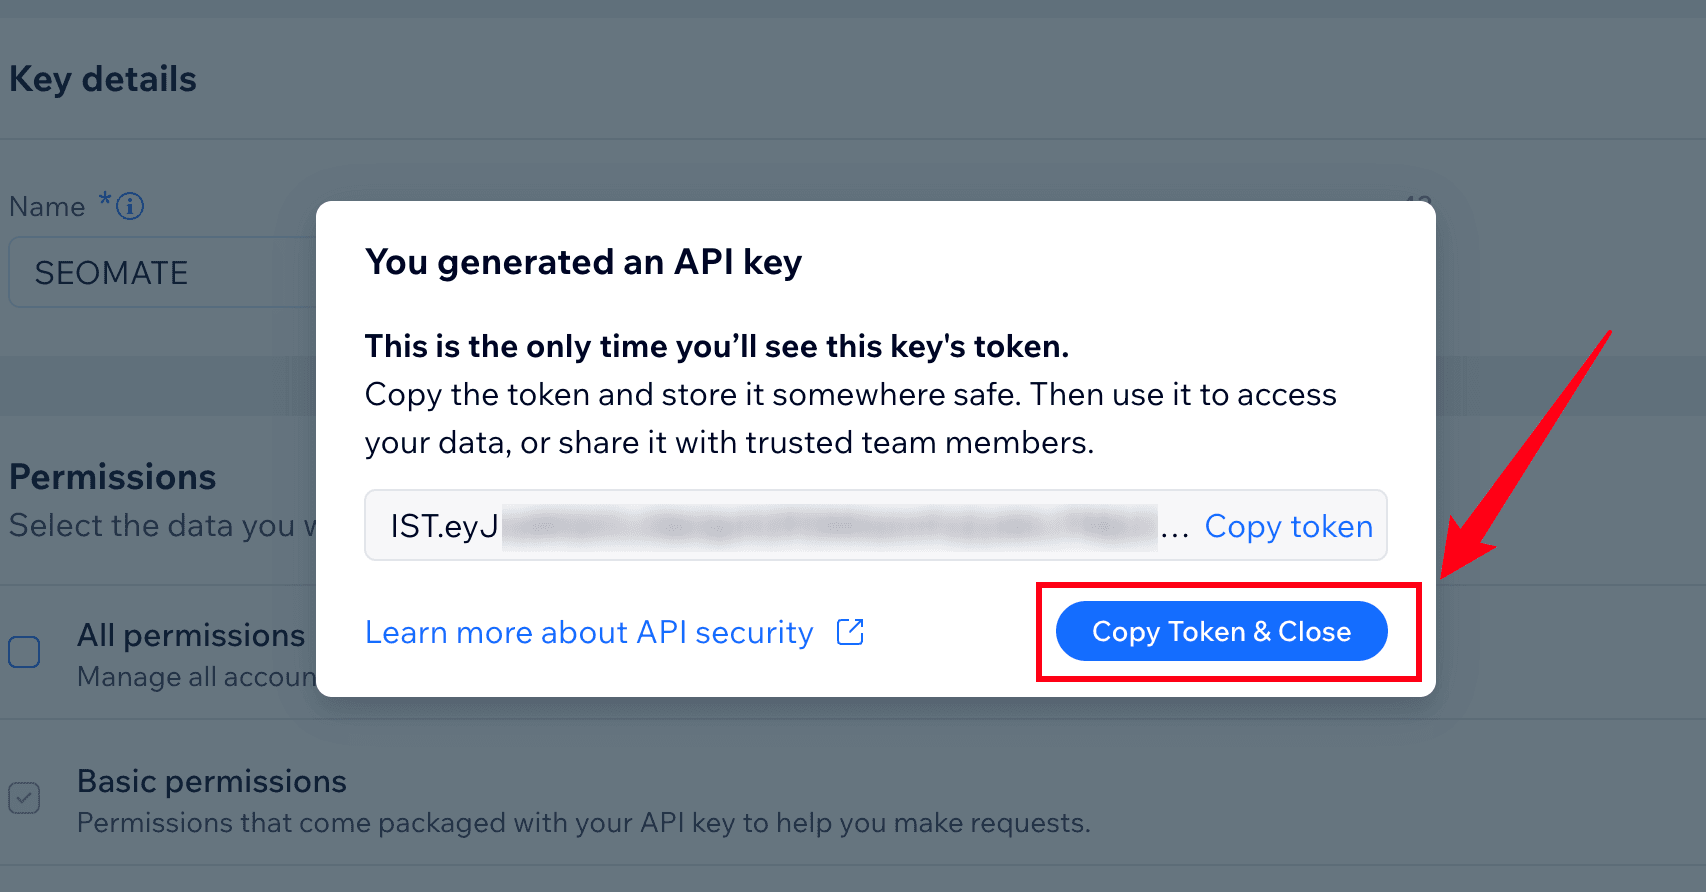Image resolution: width=1706 pixels, height=892 pixels.
Task: Click the checked Basic permissions checkbox
Action: (23, 797)
